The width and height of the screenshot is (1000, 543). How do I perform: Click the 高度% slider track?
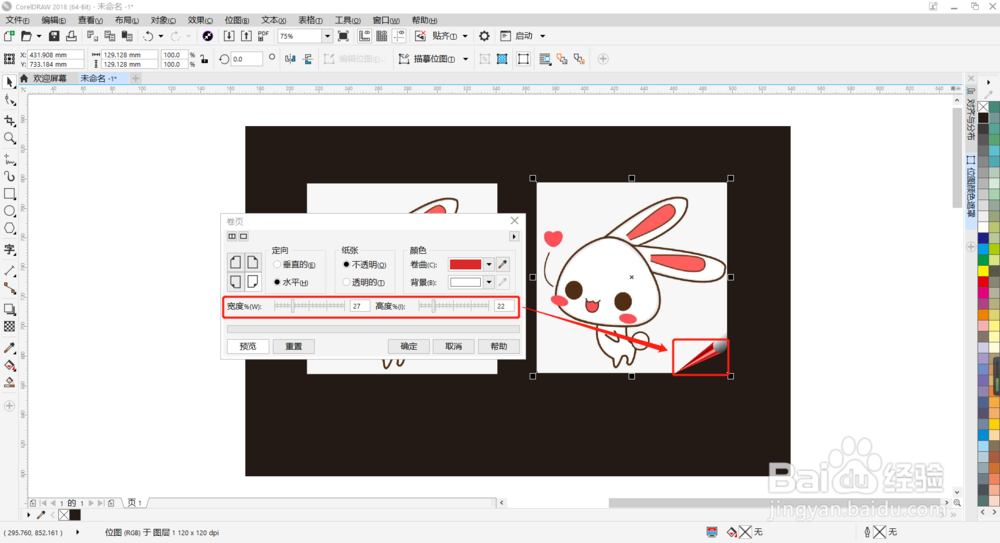[453, 306]
